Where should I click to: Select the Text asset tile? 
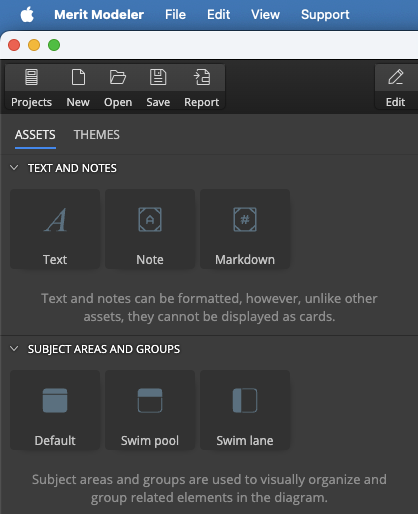coord(55,229)
